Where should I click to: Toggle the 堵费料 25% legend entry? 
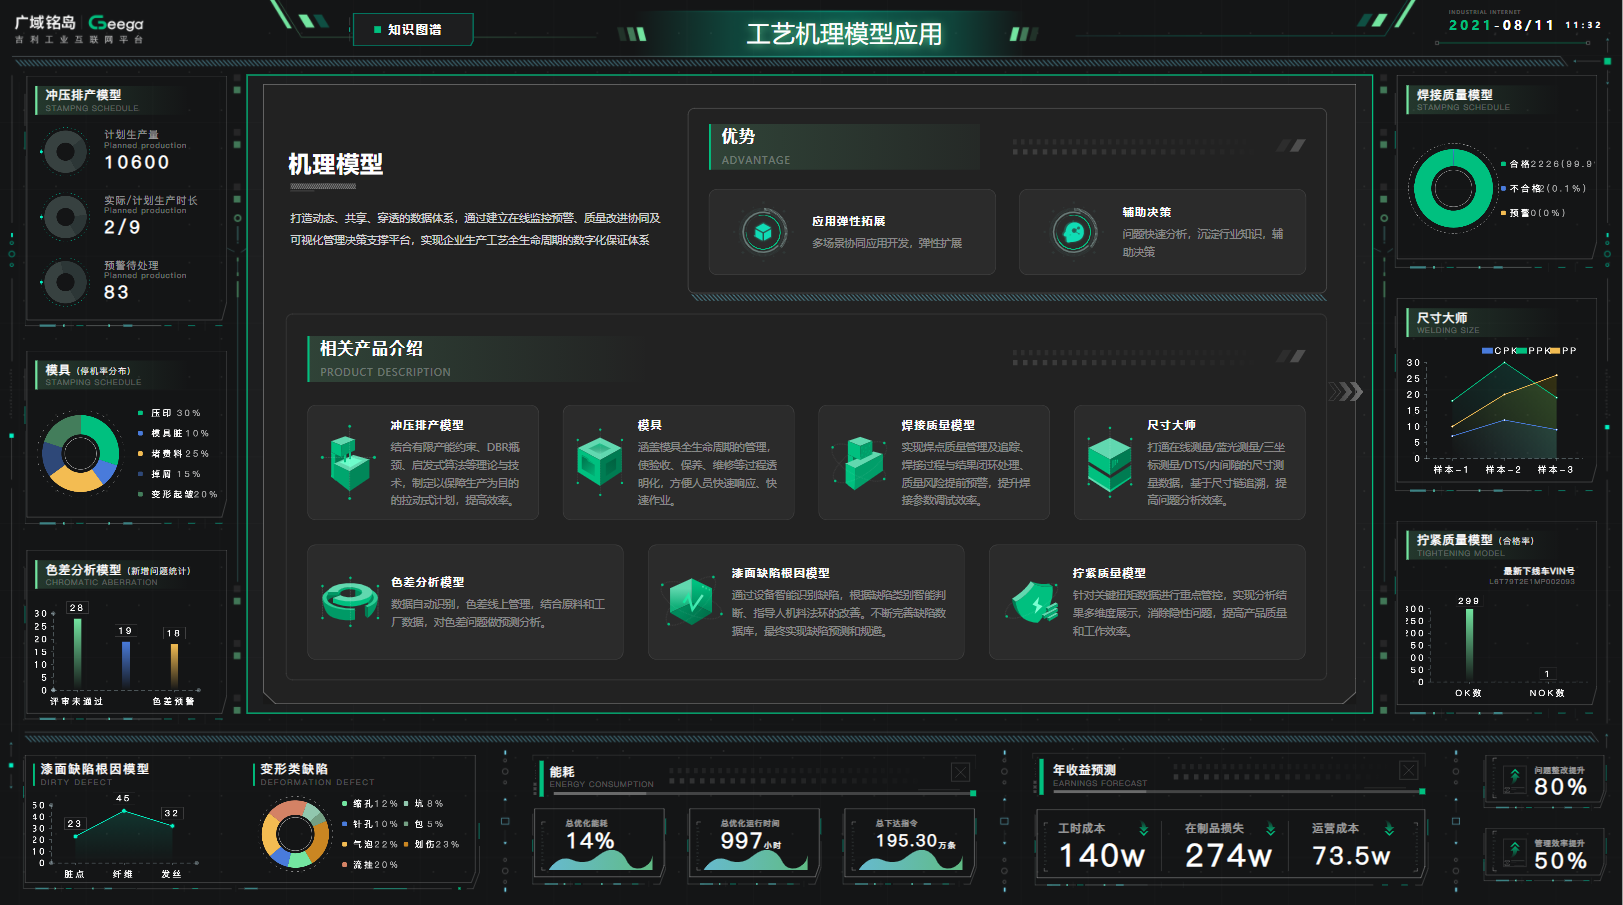pyautogui.click(x=173, y=454)
